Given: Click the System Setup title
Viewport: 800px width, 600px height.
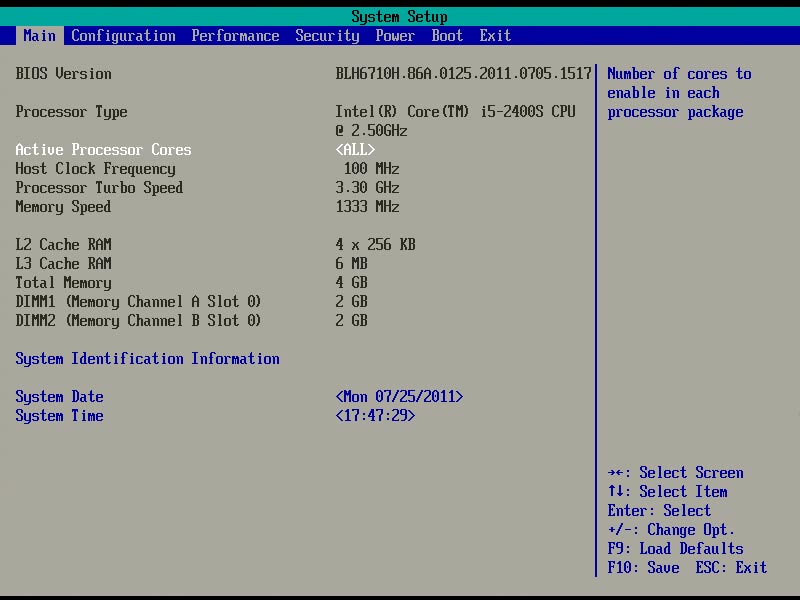Looking at the screenshot, I should click(399, 17).
